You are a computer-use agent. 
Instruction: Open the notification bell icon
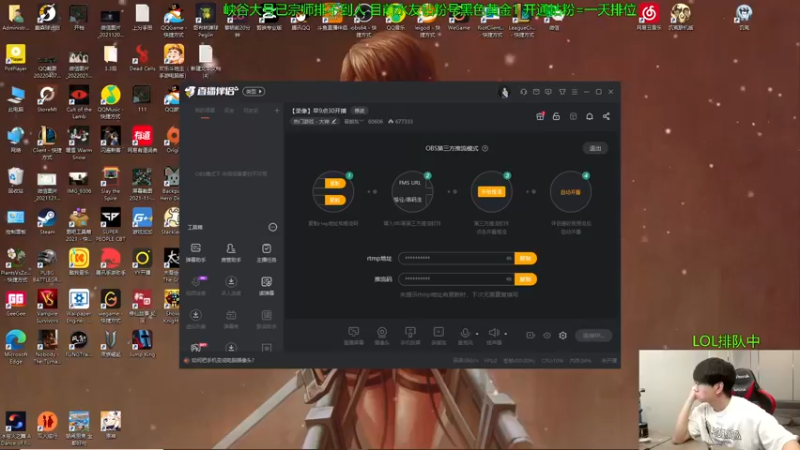click(x=589, y=116)
